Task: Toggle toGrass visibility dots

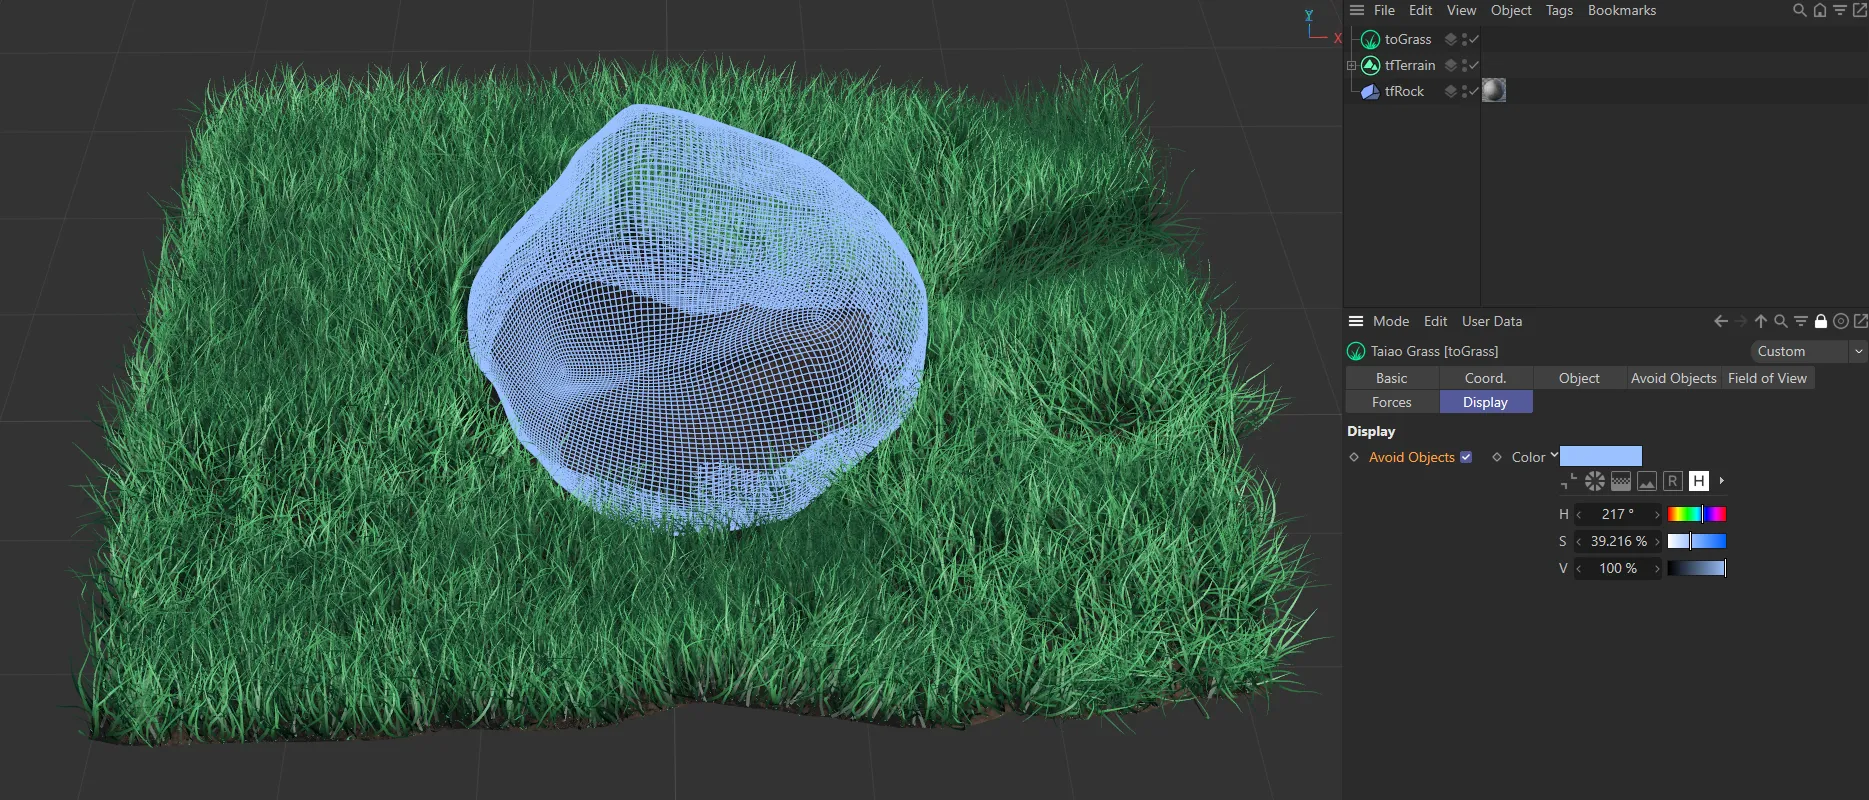Action: 1464,39
